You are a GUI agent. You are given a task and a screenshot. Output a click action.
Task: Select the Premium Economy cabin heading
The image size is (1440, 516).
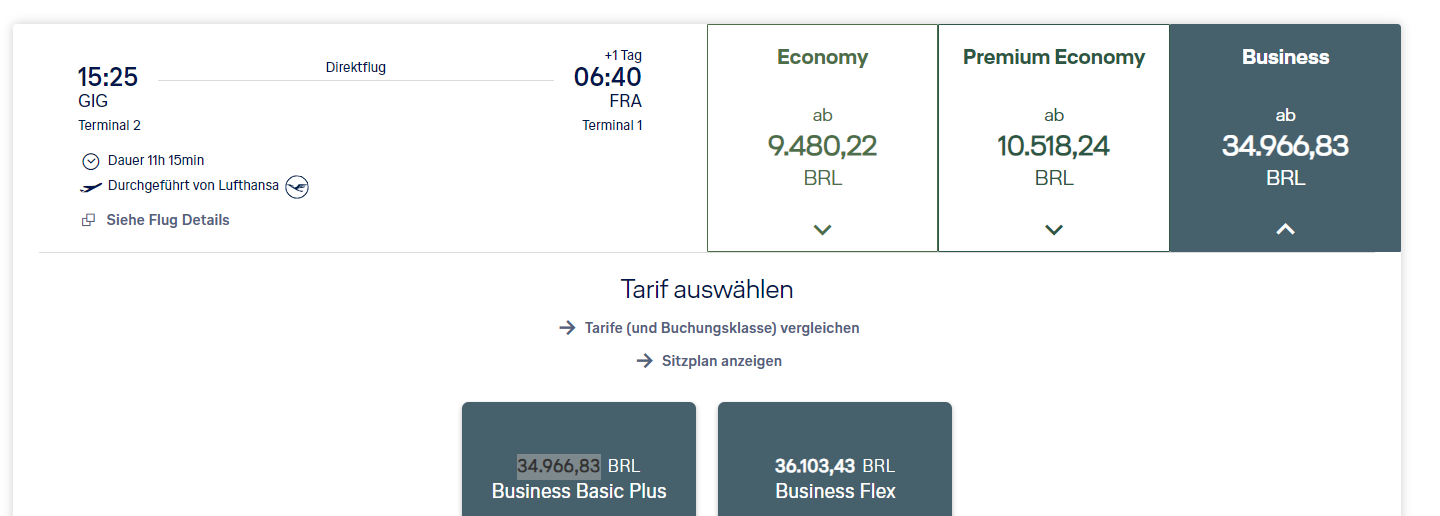[1053, 57]
